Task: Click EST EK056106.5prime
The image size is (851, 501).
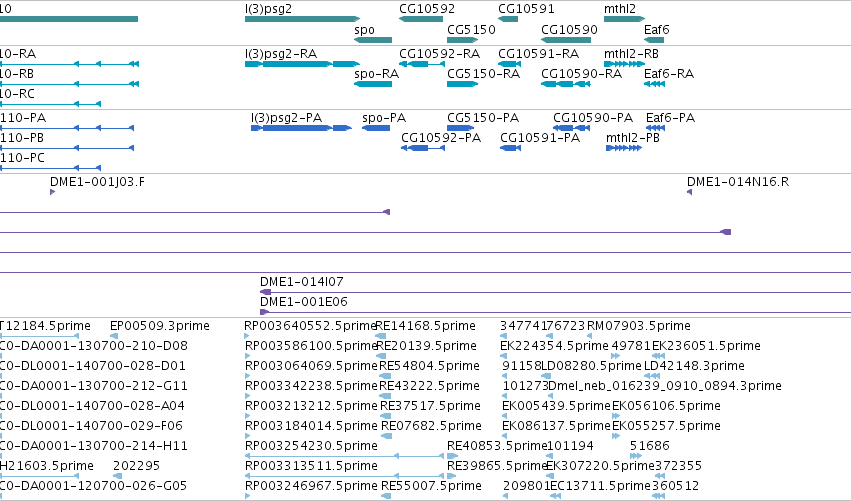Action: click(x=666, y=406)
